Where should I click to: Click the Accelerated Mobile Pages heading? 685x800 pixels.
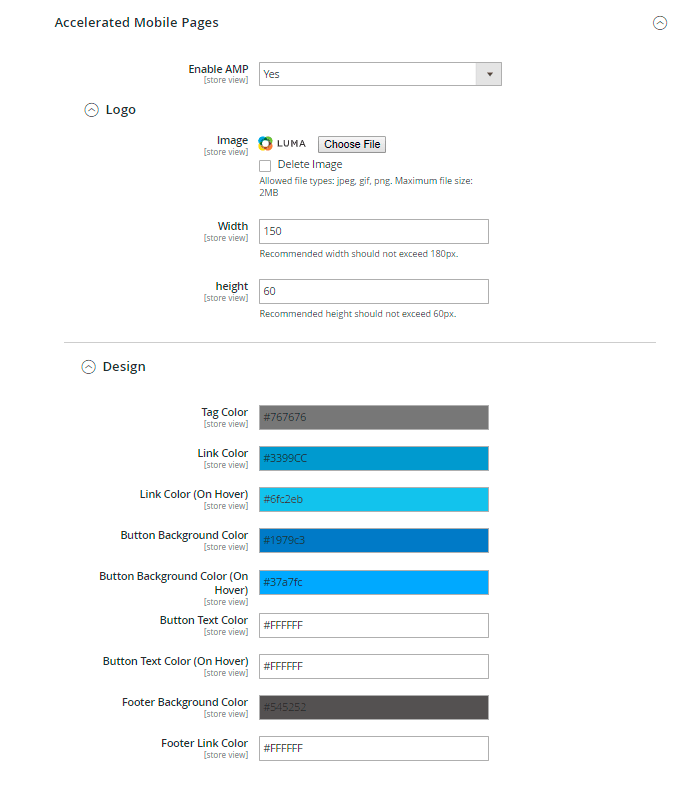(136, 22)
